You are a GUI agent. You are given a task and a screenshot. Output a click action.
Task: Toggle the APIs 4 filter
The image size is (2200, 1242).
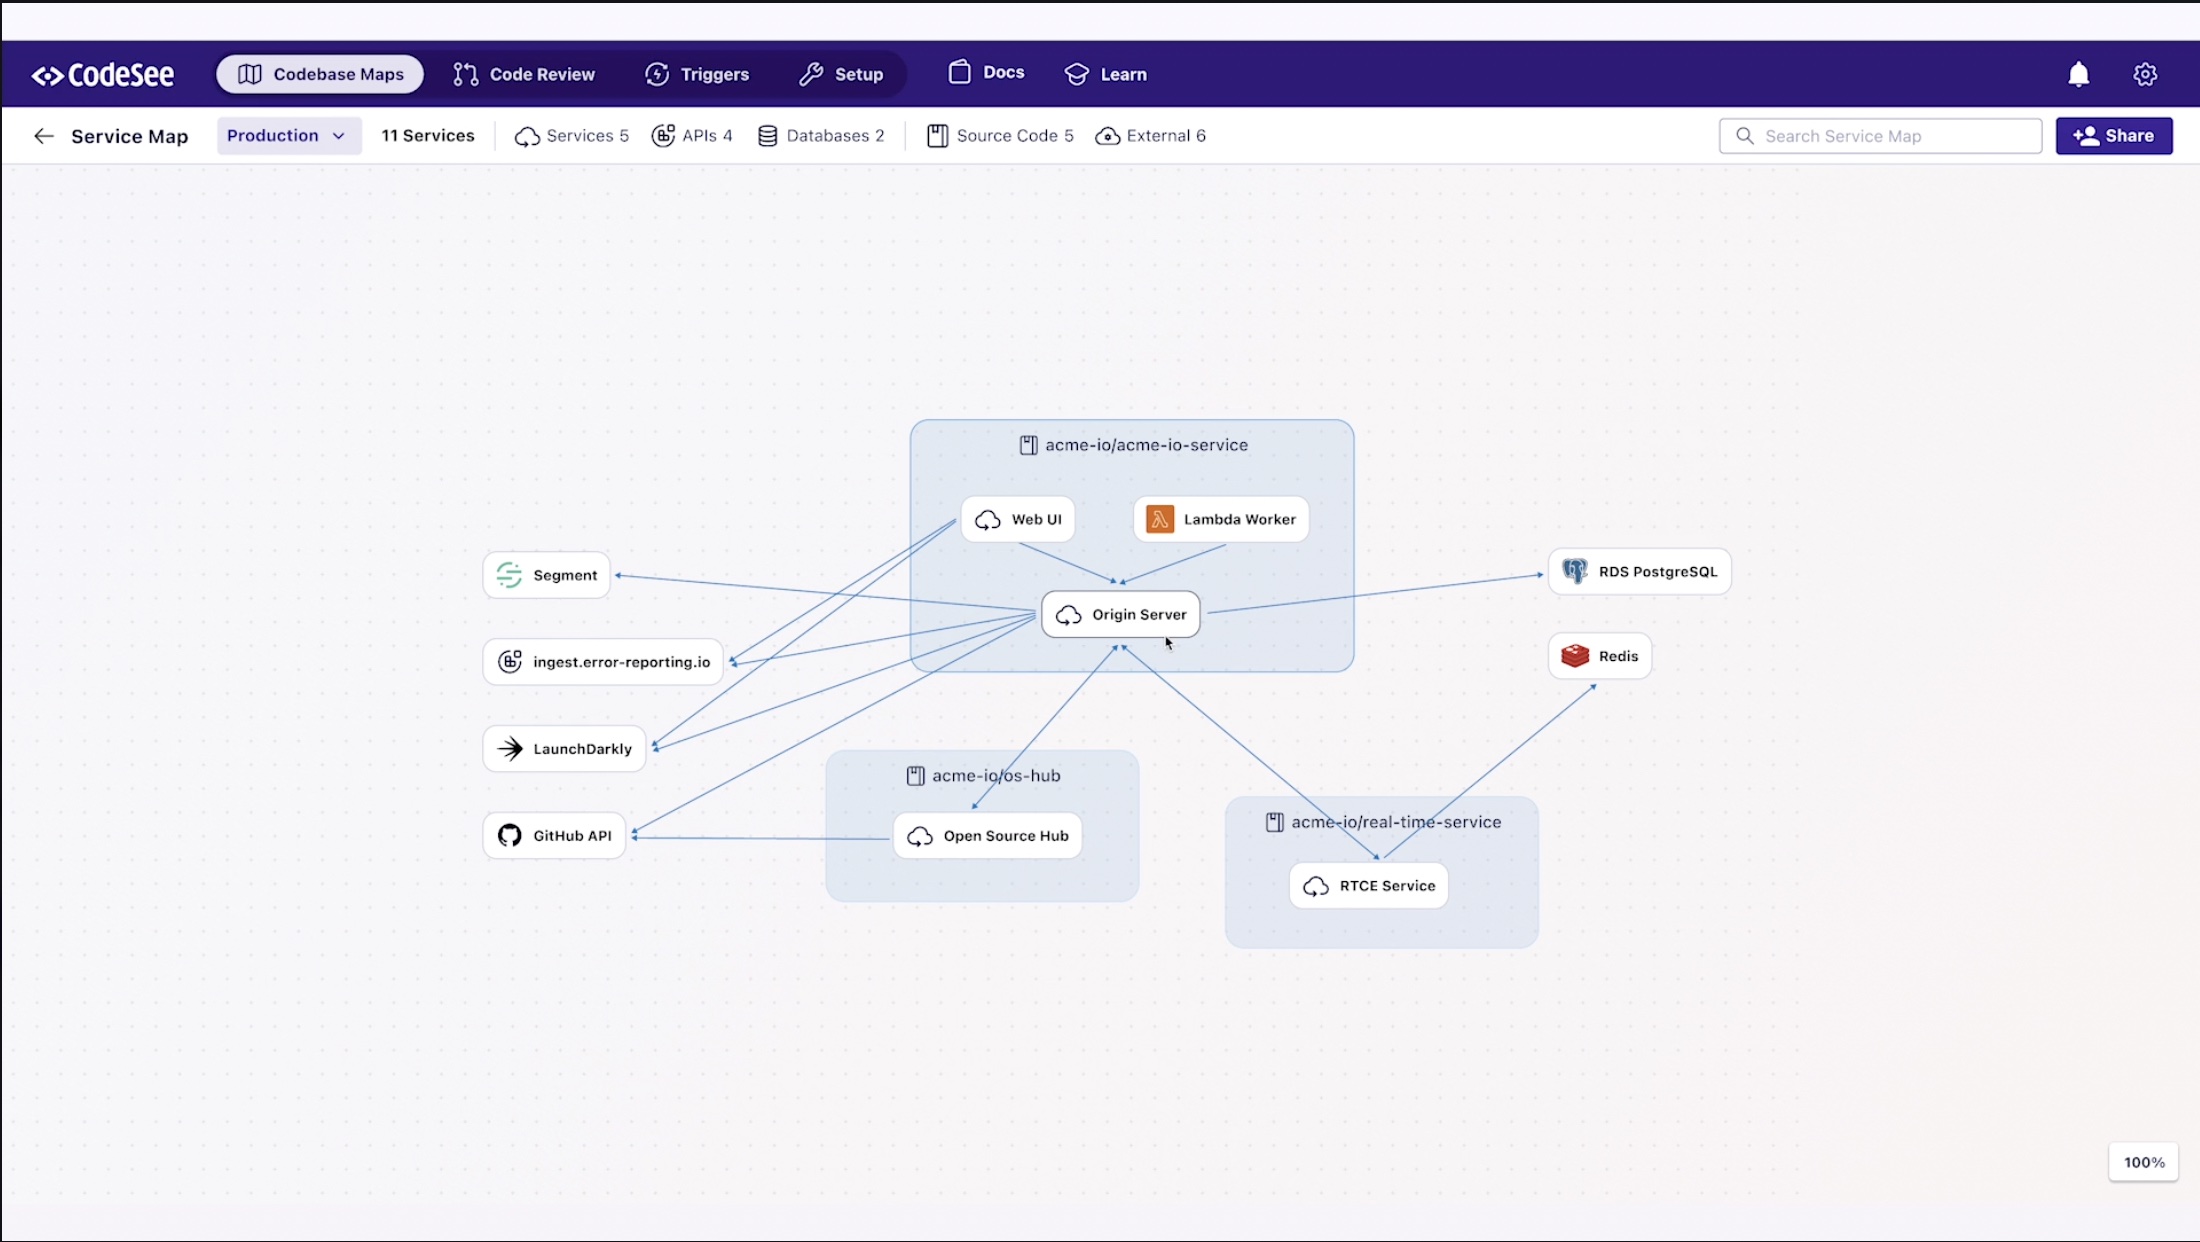692,136
